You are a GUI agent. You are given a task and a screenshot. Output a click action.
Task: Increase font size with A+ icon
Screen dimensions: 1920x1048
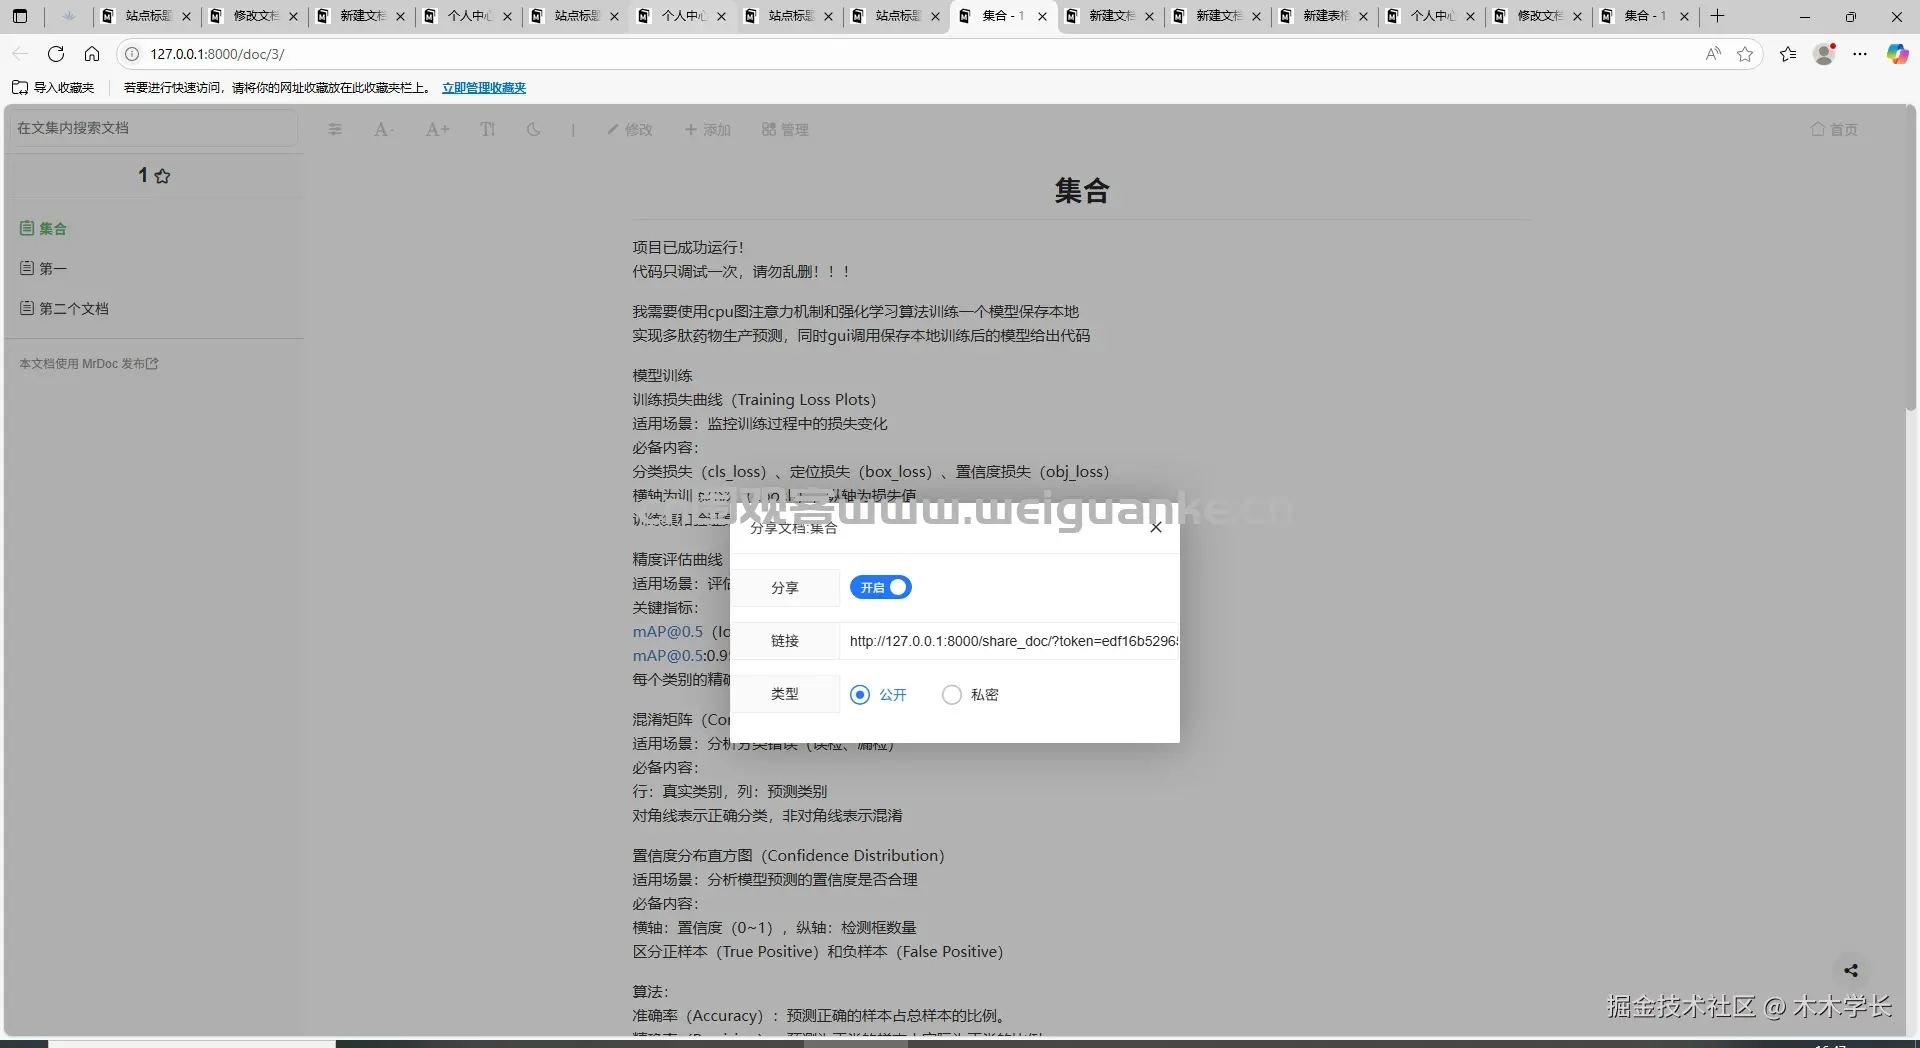437,129
